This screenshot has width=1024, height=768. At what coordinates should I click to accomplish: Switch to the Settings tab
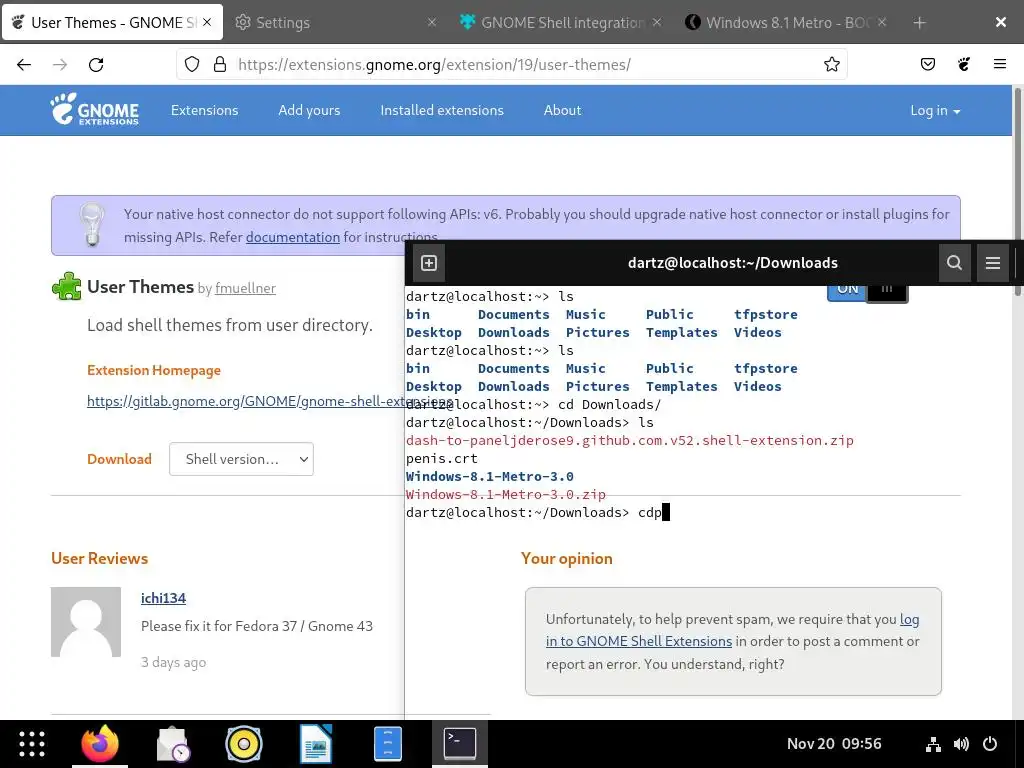point(333,23)
